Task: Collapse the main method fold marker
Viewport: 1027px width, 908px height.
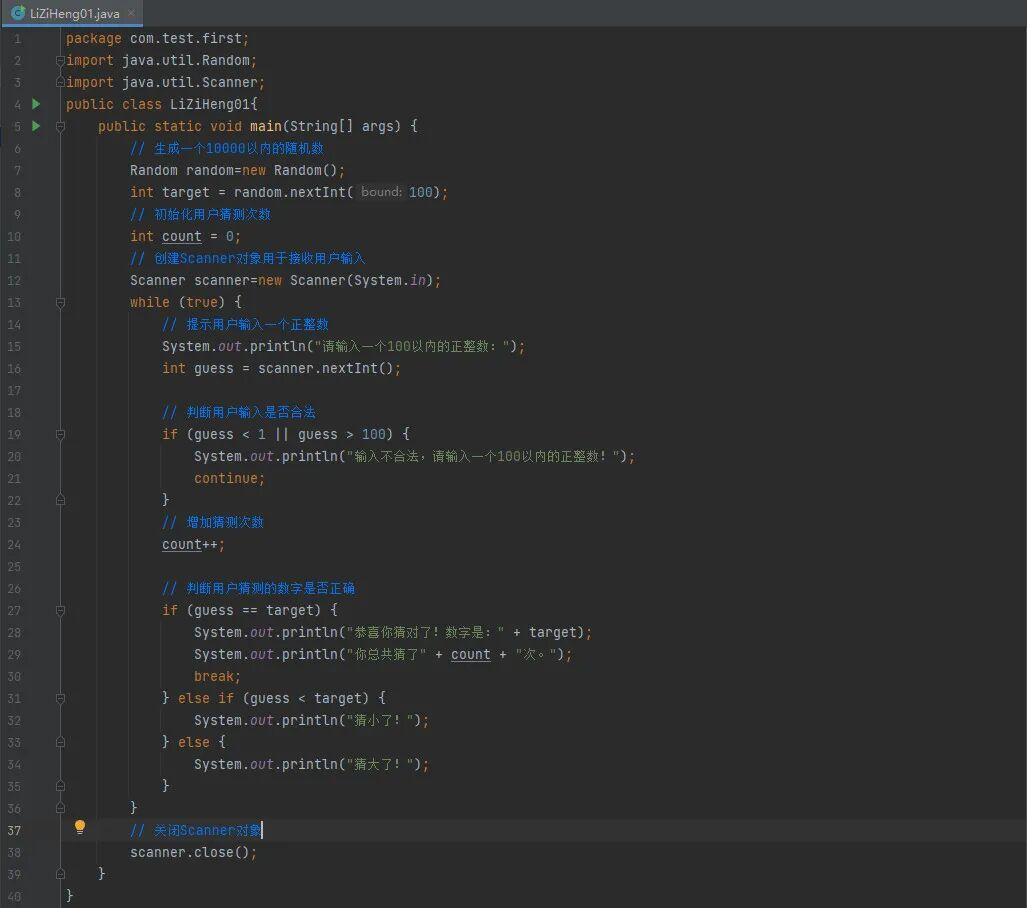Action: click(x=60, y=126)
